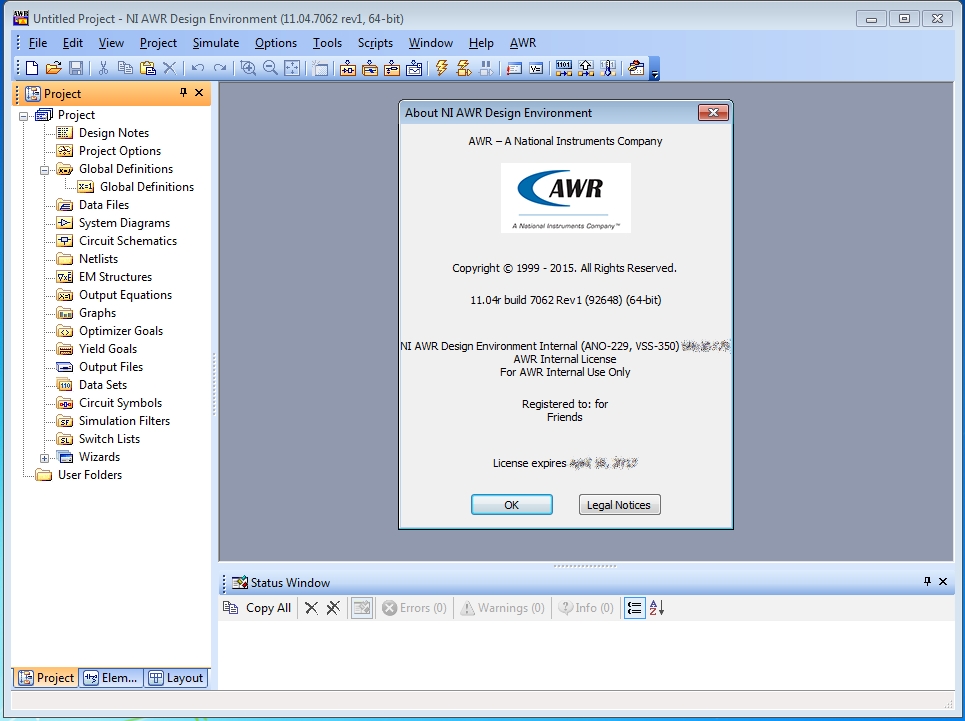Click the Tune Tool toolbar icon
The width and height of the screenshot is (965, 721).
(513, 68)
